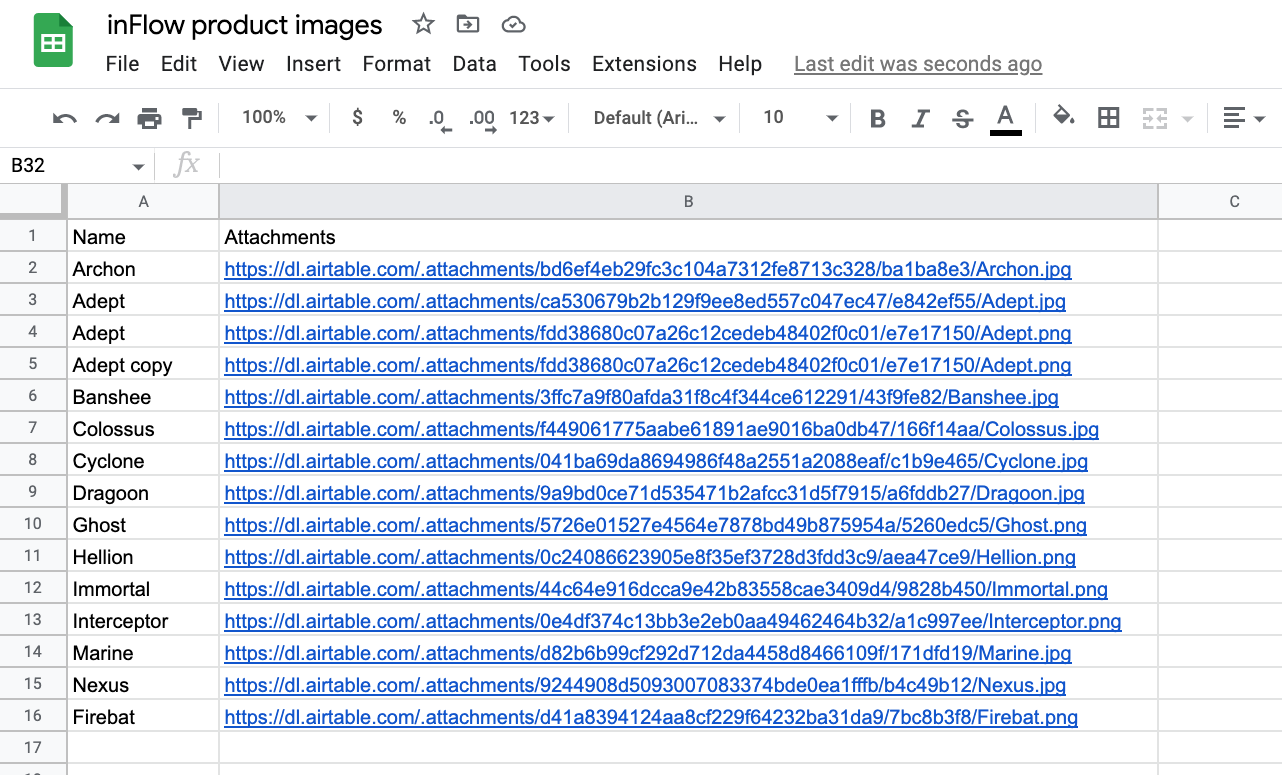Activate the paint format tool

[191, 119]
